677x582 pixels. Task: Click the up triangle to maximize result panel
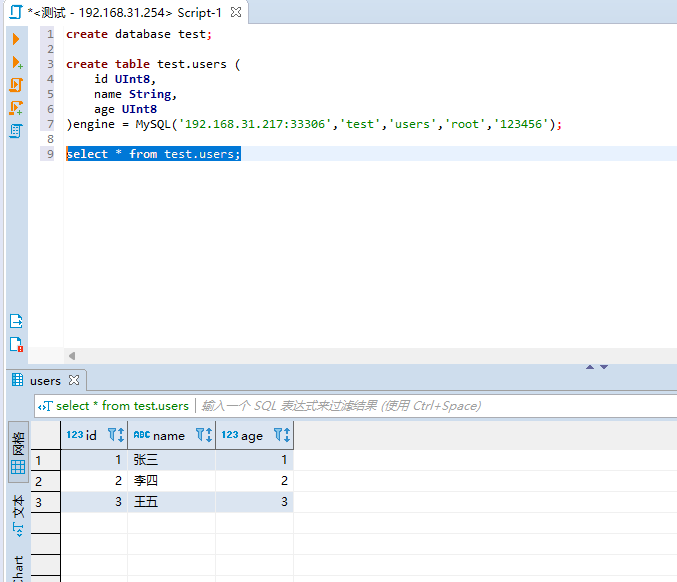pos(590,367)
